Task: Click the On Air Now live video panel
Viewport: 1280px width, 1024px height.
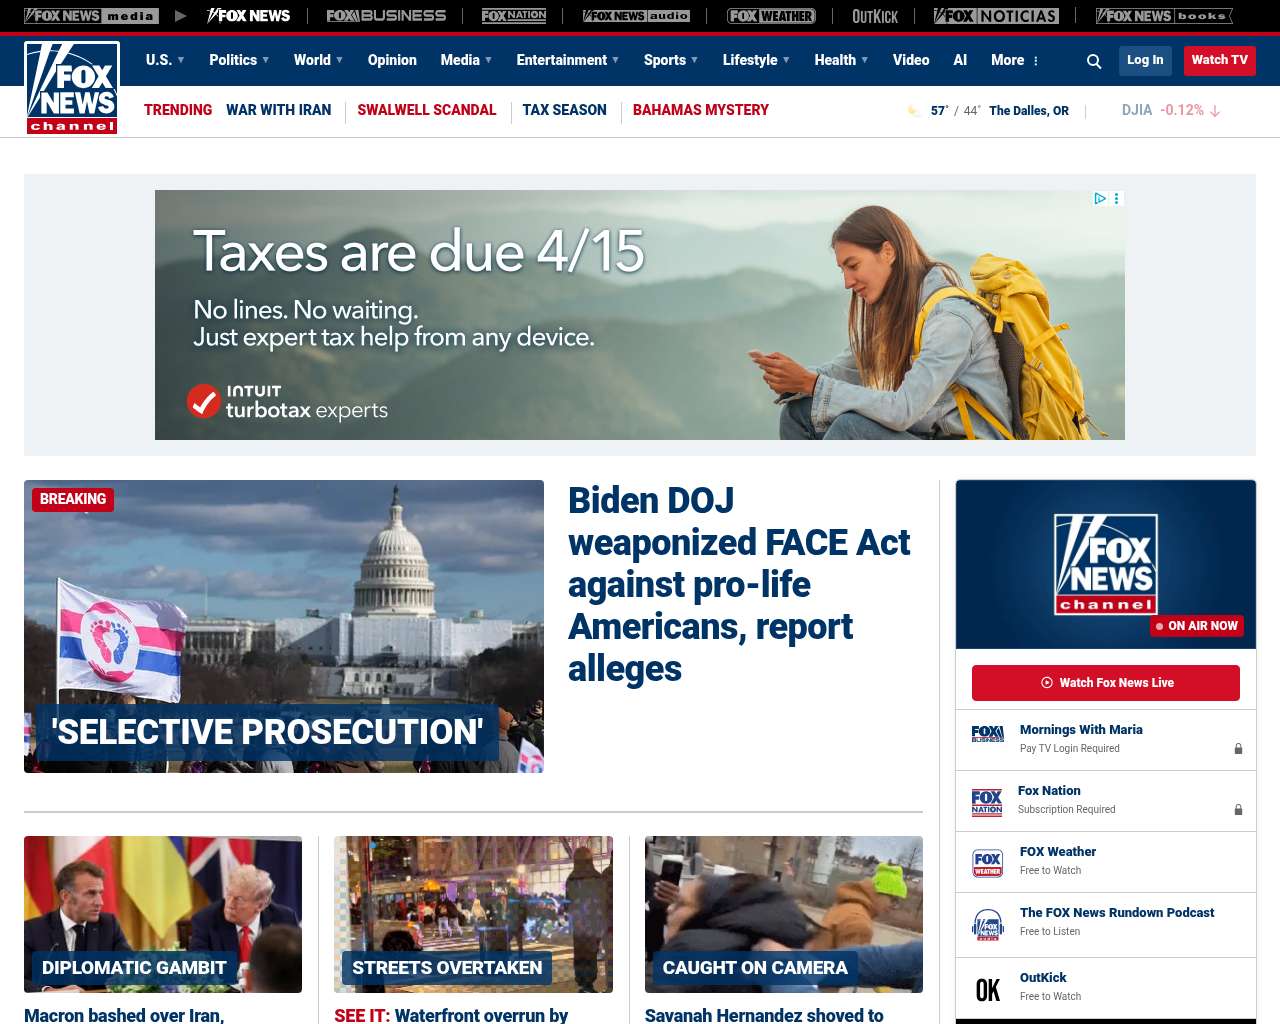Action: [x=1106, y=564]
